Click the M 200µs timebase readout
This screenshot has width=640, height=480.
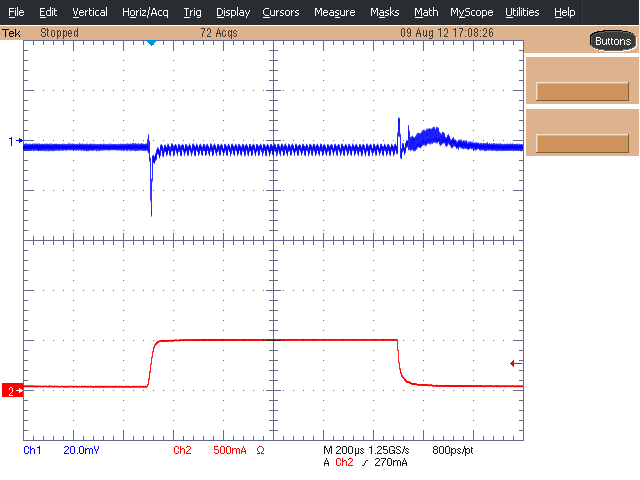click(x=344, y=450)
